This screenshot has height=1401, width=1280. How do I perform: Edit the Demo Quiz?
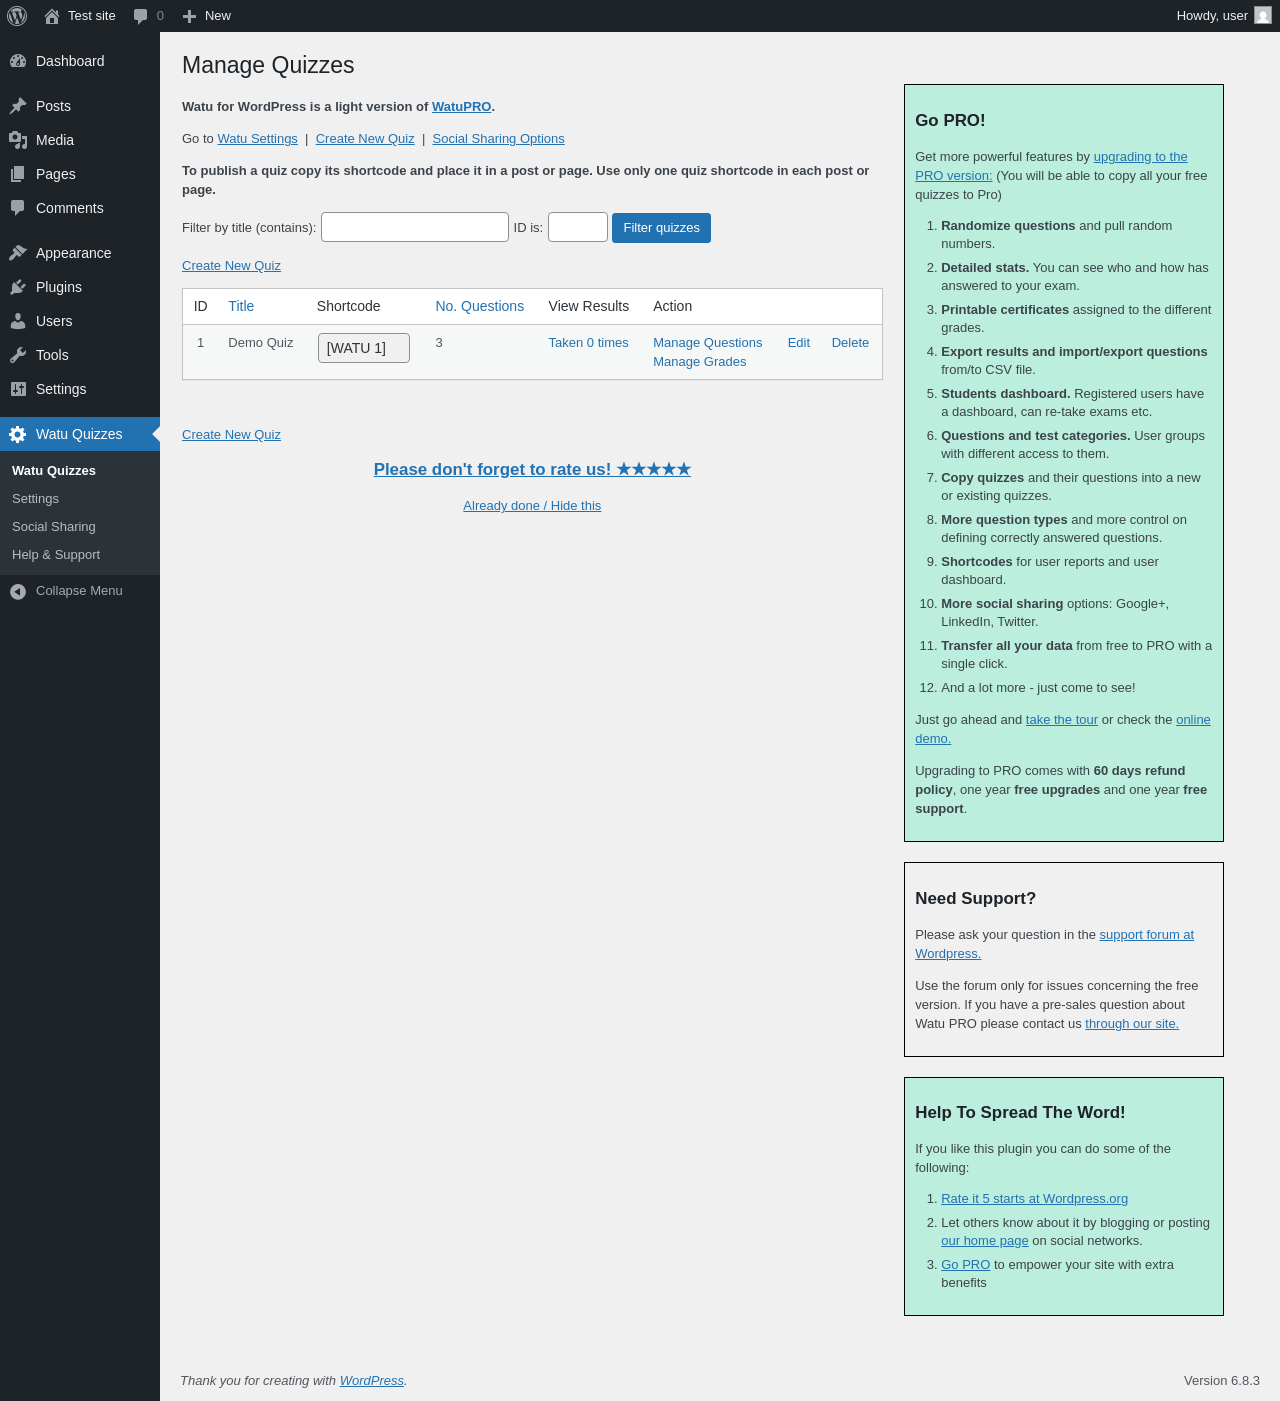tap(799, 343)
